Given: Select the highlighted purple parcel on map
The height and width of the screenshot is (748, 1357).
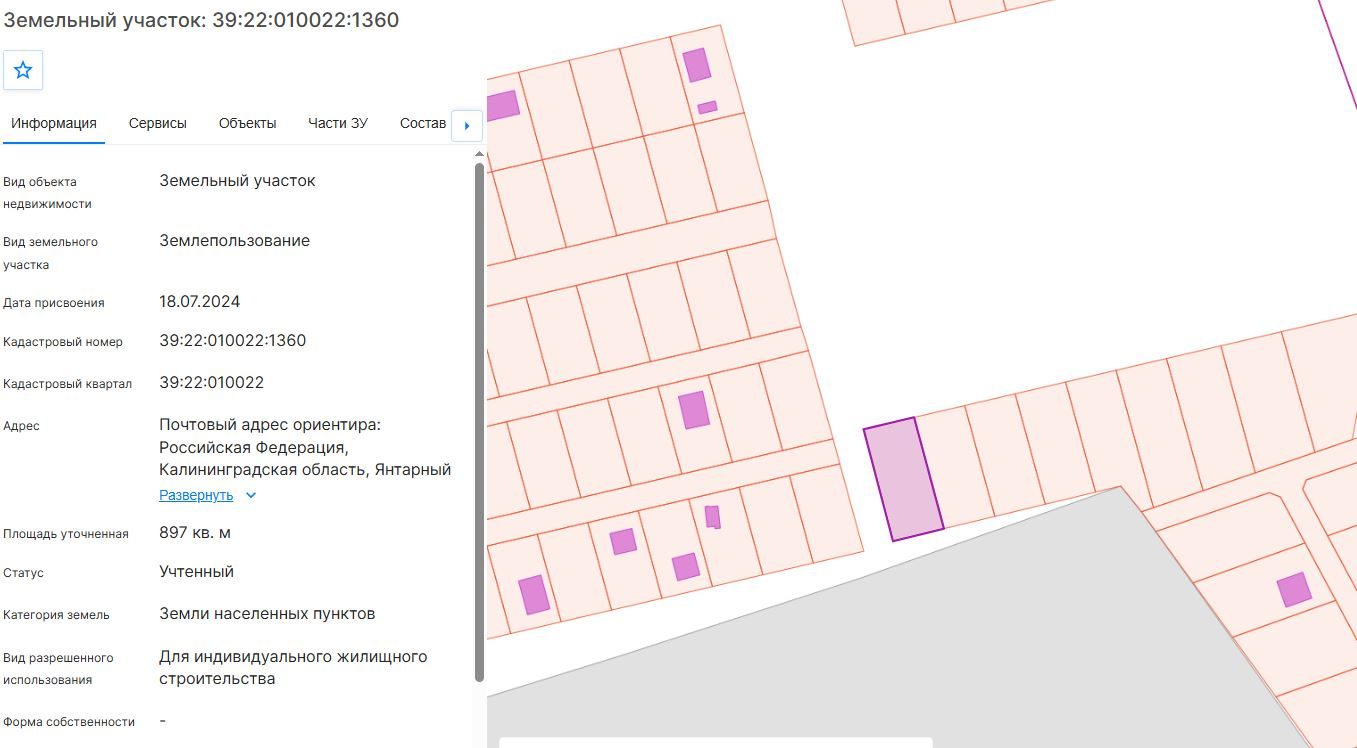Looking at the screenshot, I should point(904,479).
